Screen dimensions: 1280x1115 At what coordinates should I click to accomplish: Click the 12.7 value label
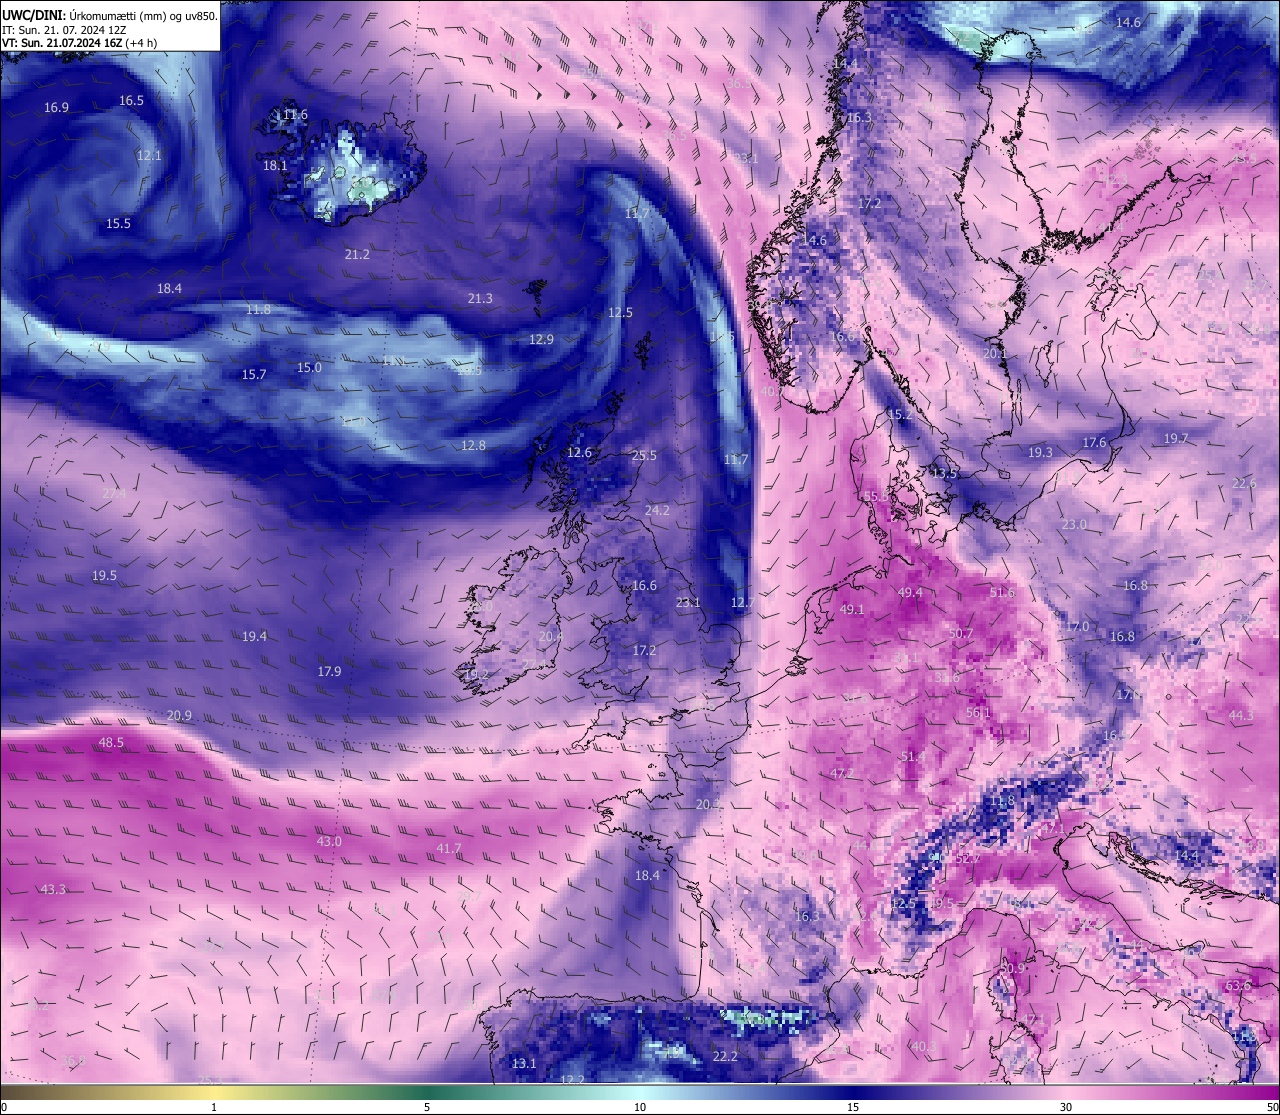pyautogui.click(x=742, y=603)
